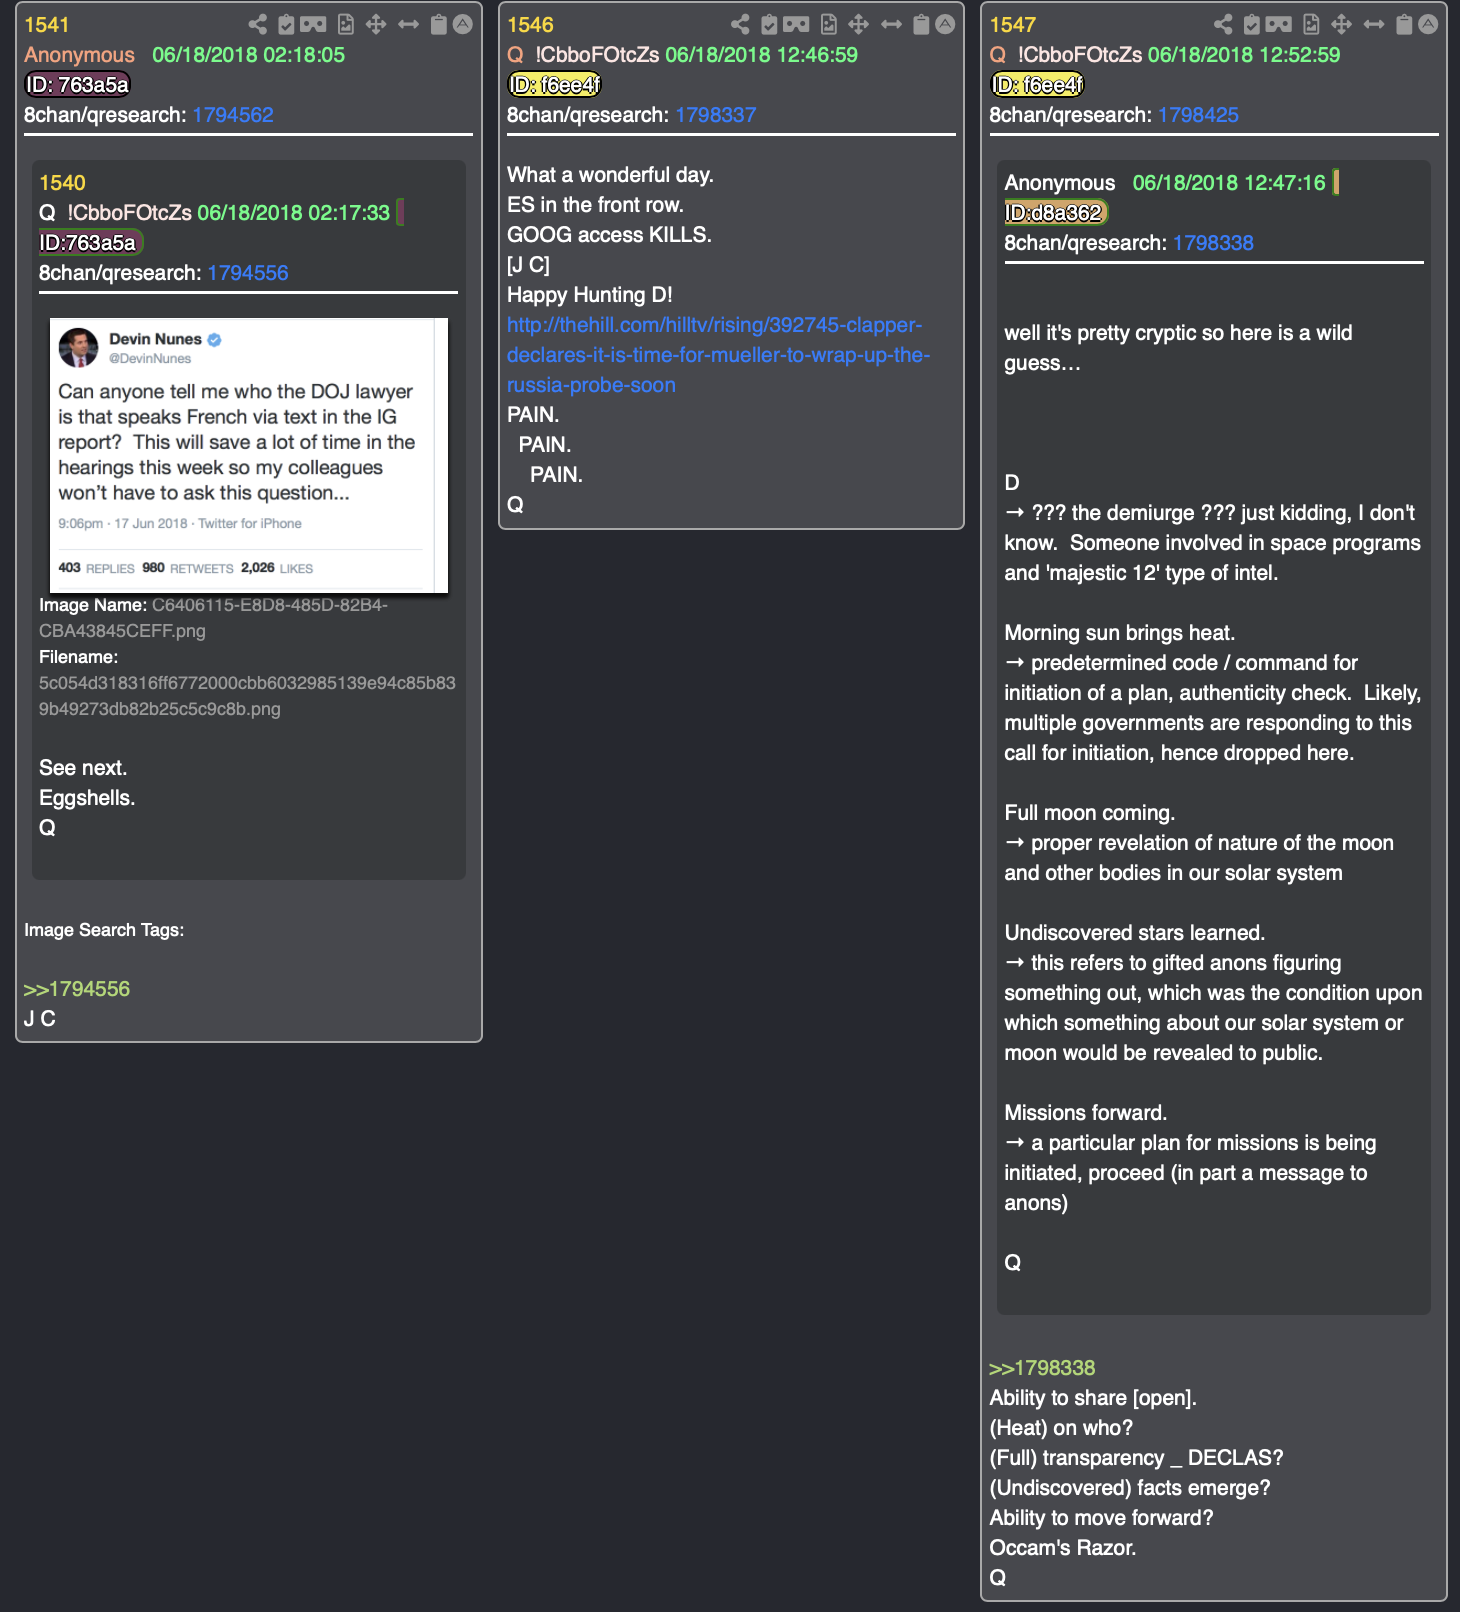Click the four-way move arrows on post 1546
Image resolution: width=1460 pixels, height=1612 pixels.
pos(858,24)
